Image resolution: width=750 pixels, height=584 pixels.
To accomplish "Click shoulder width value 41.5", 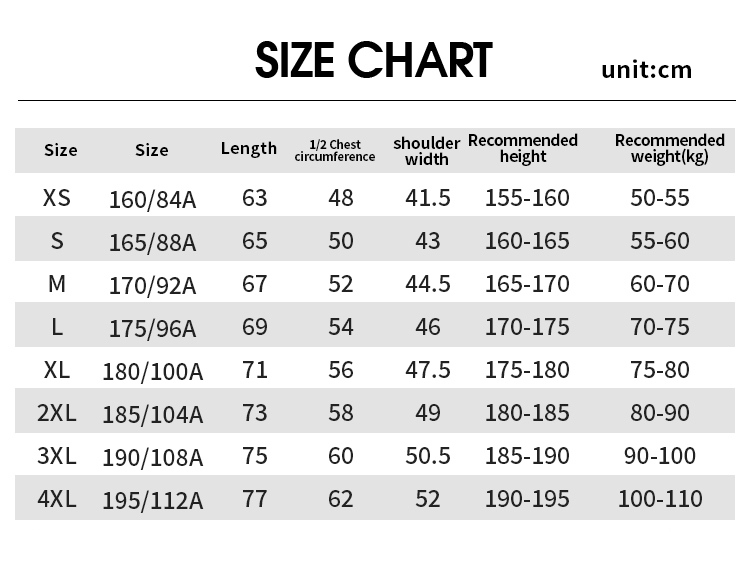I will click(x=427, y=198).
